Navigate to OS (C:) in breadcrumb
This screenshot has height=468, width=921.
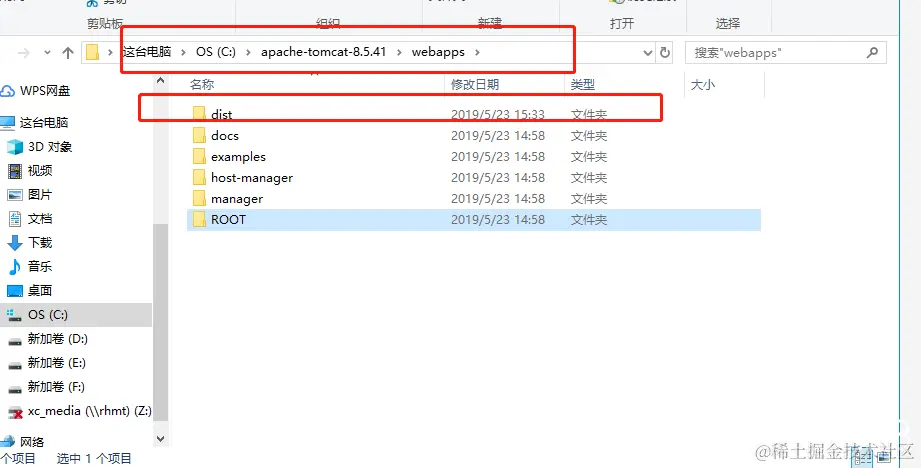pyautogui.click(x=216, y=52)
